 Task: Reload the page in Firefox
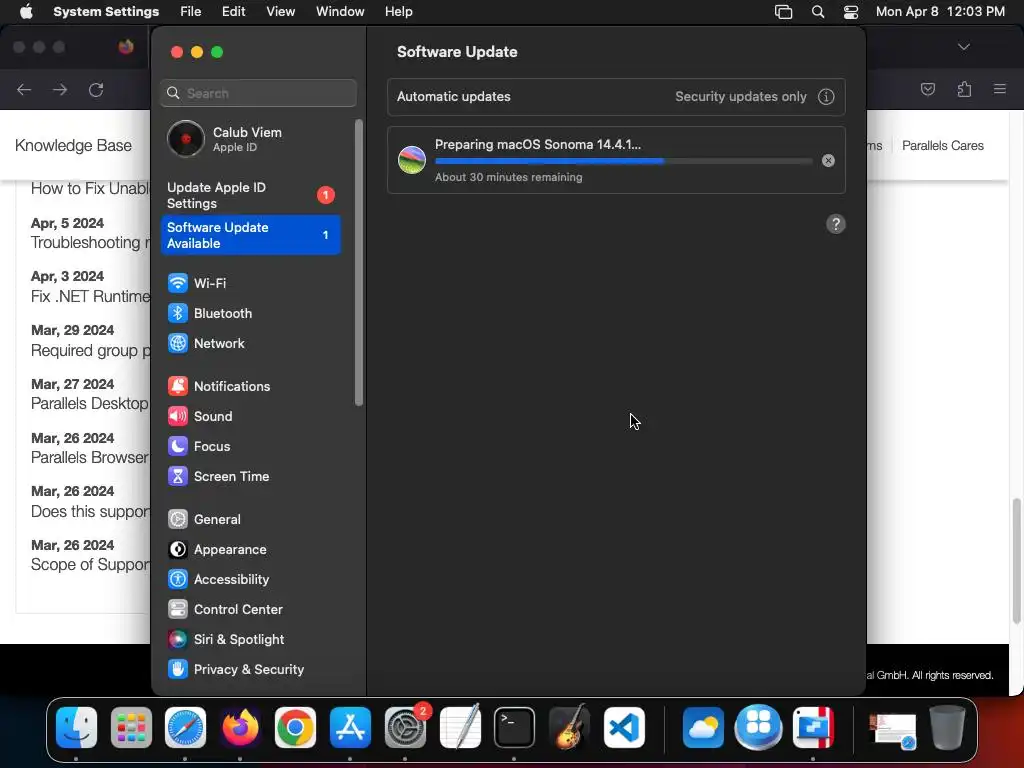97,90
